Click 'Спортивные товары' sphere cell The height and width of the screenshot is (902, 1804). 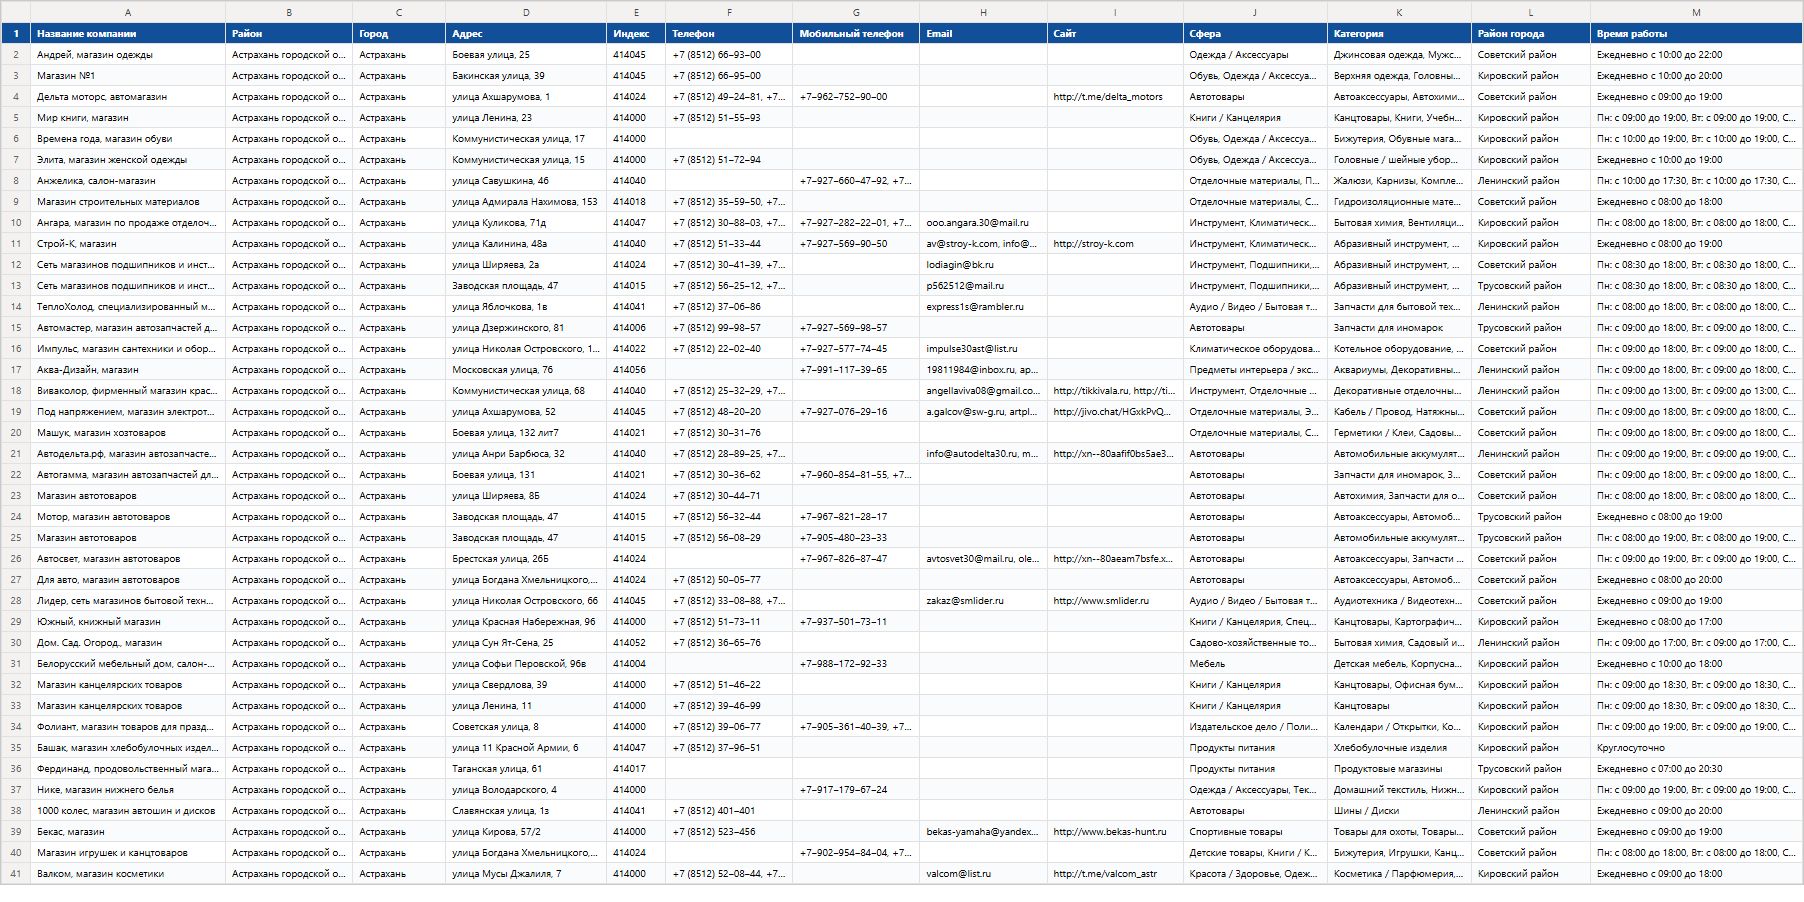coord(1255,832)
